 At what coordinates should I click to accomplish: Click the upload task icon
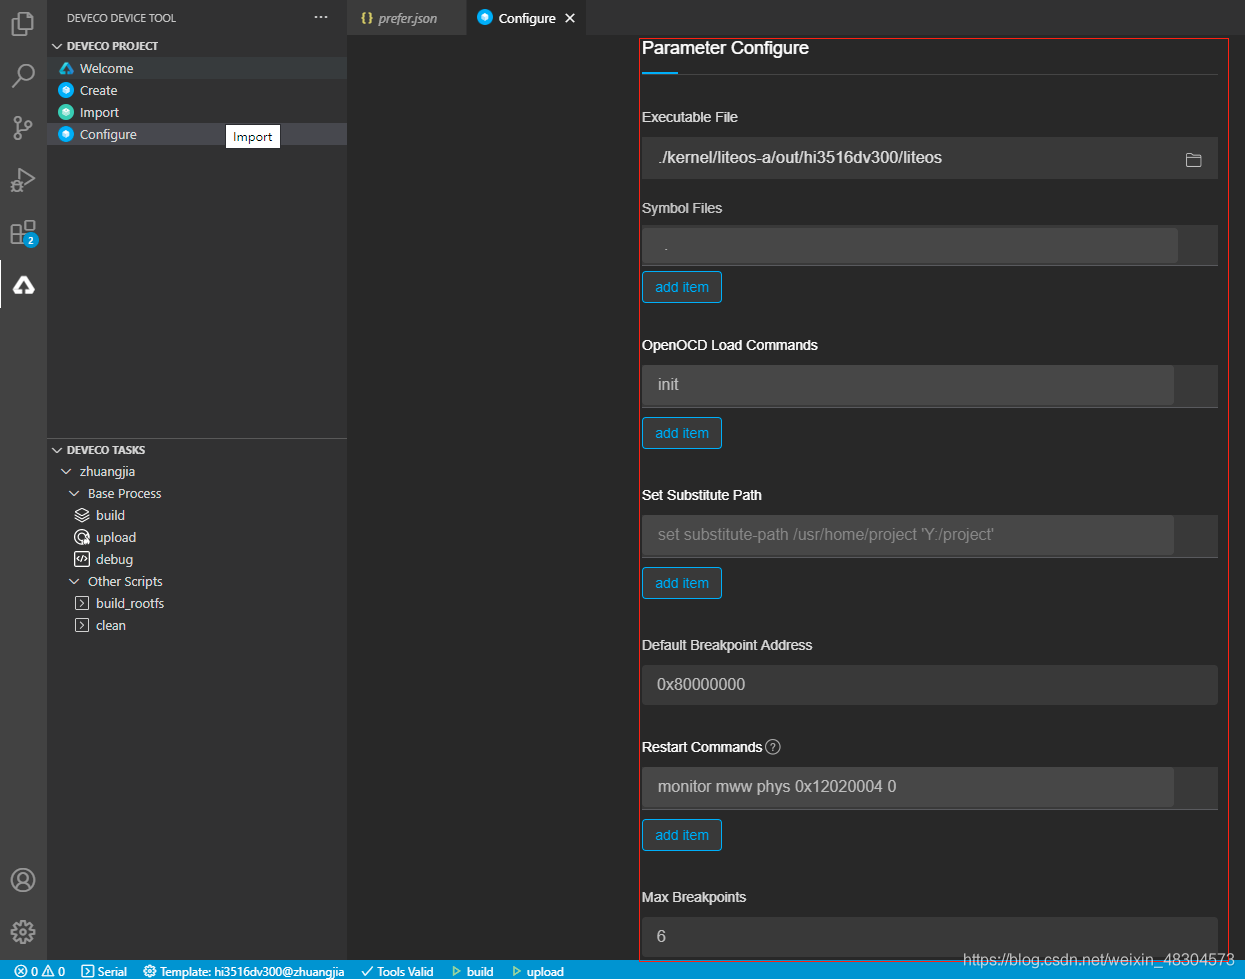point(82,537)
